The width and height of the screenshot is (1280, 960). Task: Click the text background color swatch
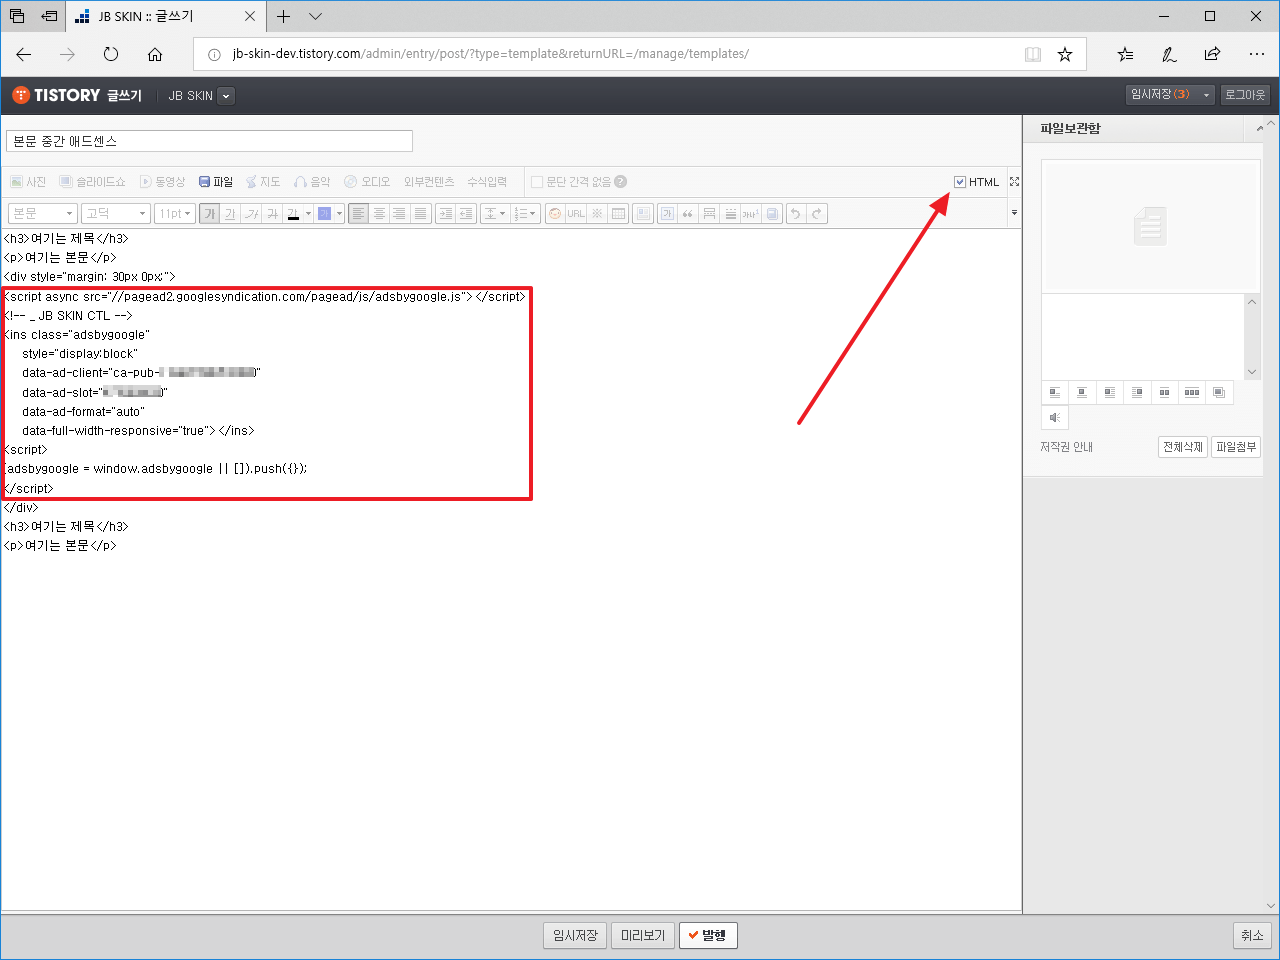coord(324,213)
